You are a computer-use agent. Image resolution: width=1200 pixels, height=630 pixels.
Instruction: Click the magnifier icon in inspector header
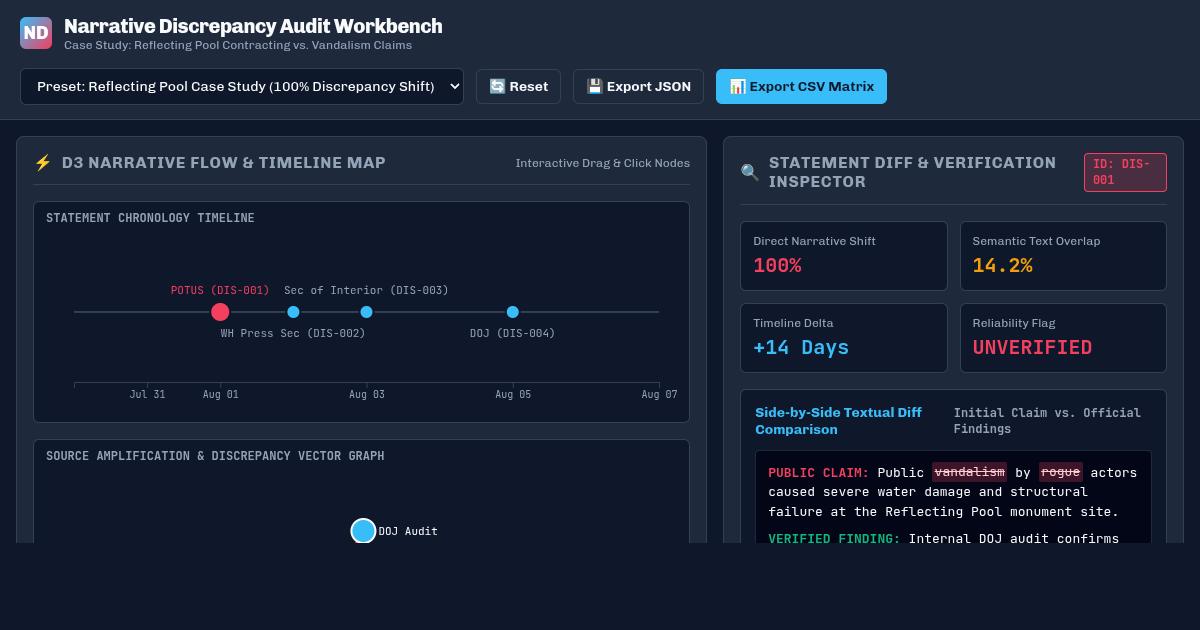[x=750, y=172]
